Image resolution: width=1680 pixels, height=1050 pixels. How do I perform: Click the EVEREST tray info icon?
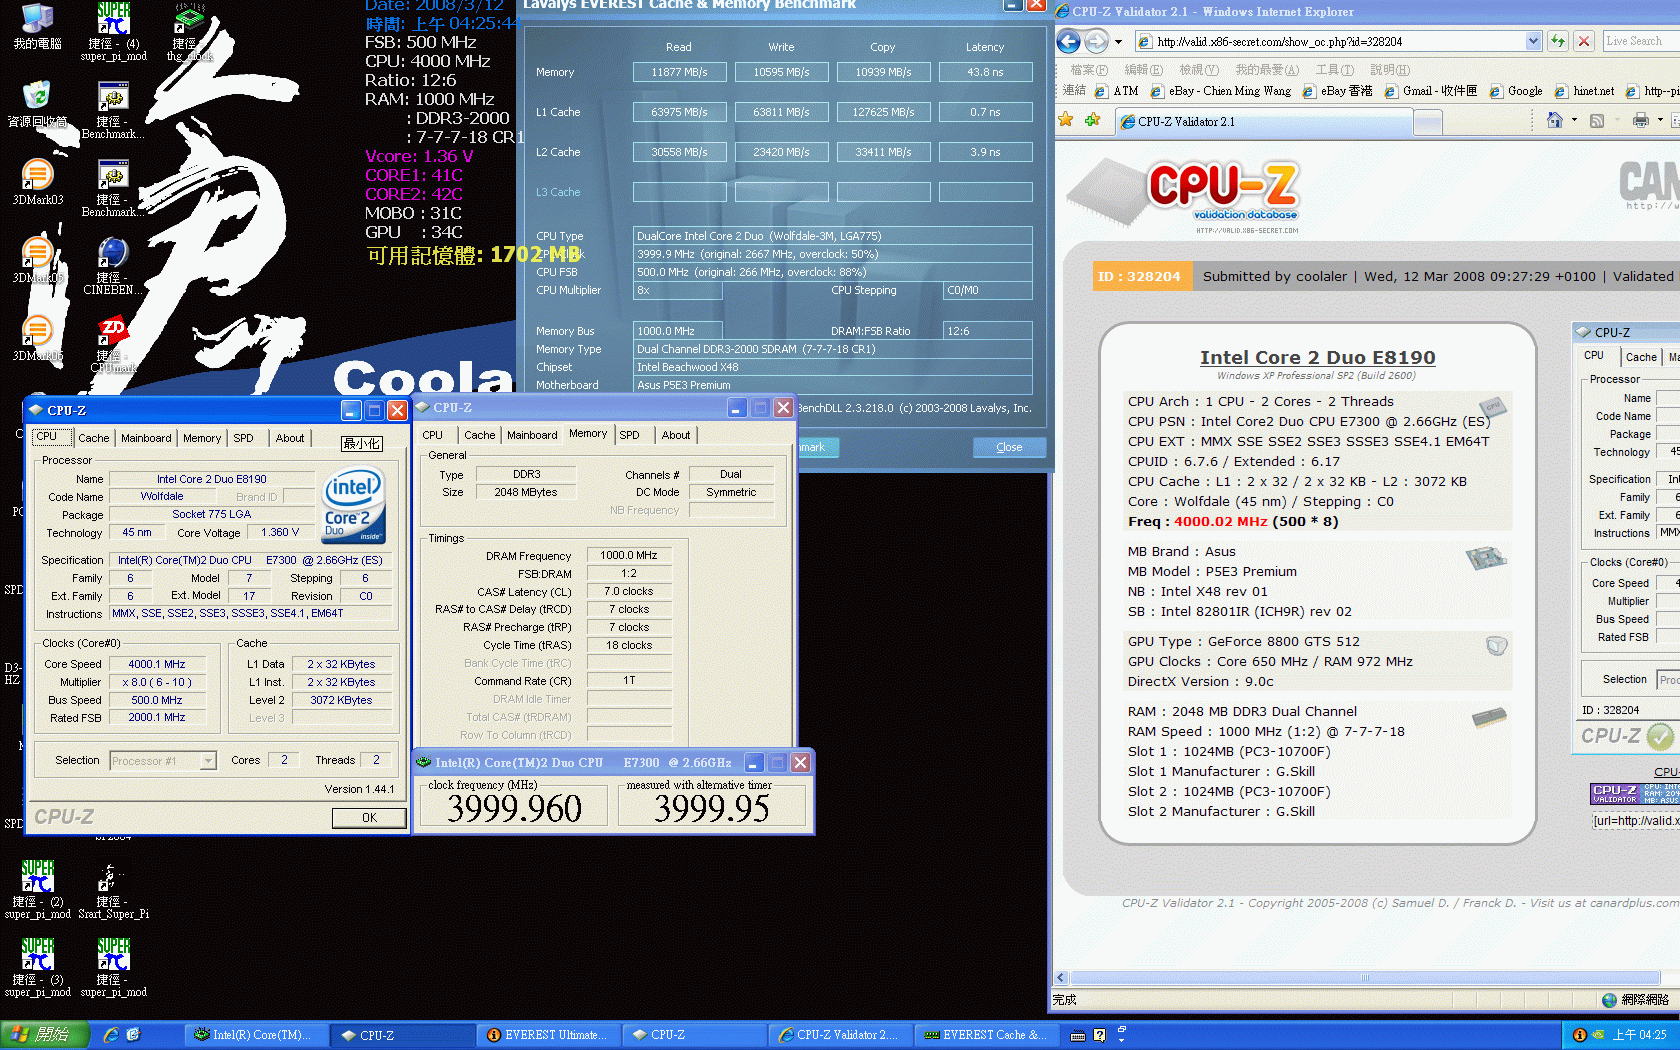click(x=1579, y=1035)
